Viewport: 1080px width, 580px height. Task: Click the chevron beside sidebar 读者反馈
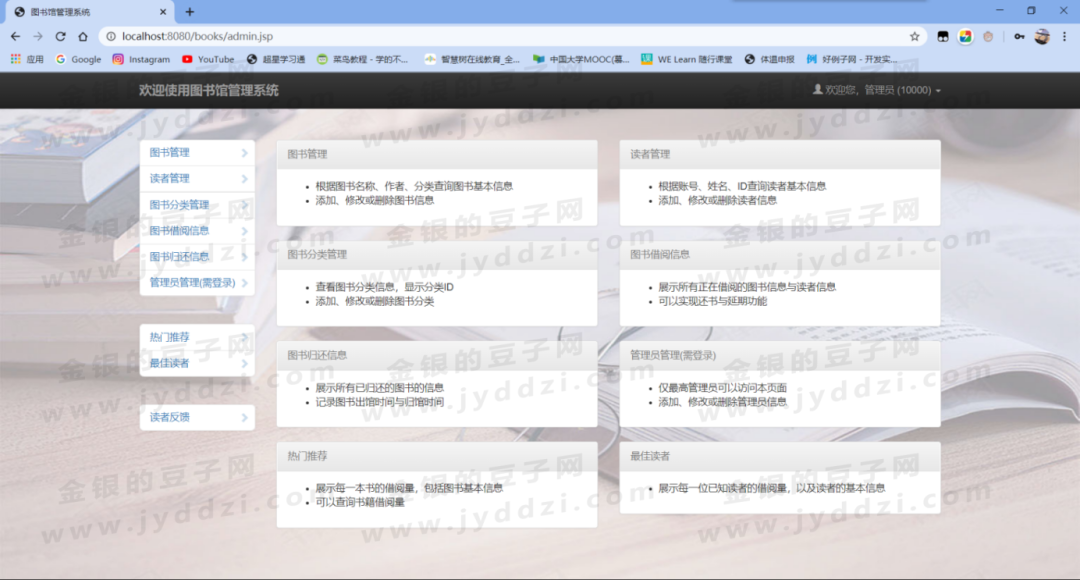245,417
